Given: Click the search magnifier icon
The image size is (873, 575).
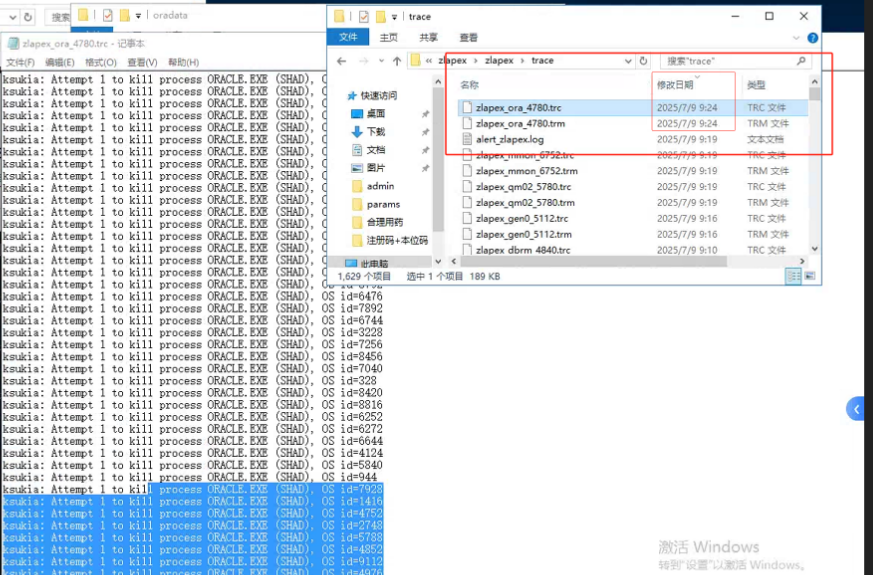Looking at the screenshot, I should 801,61.
